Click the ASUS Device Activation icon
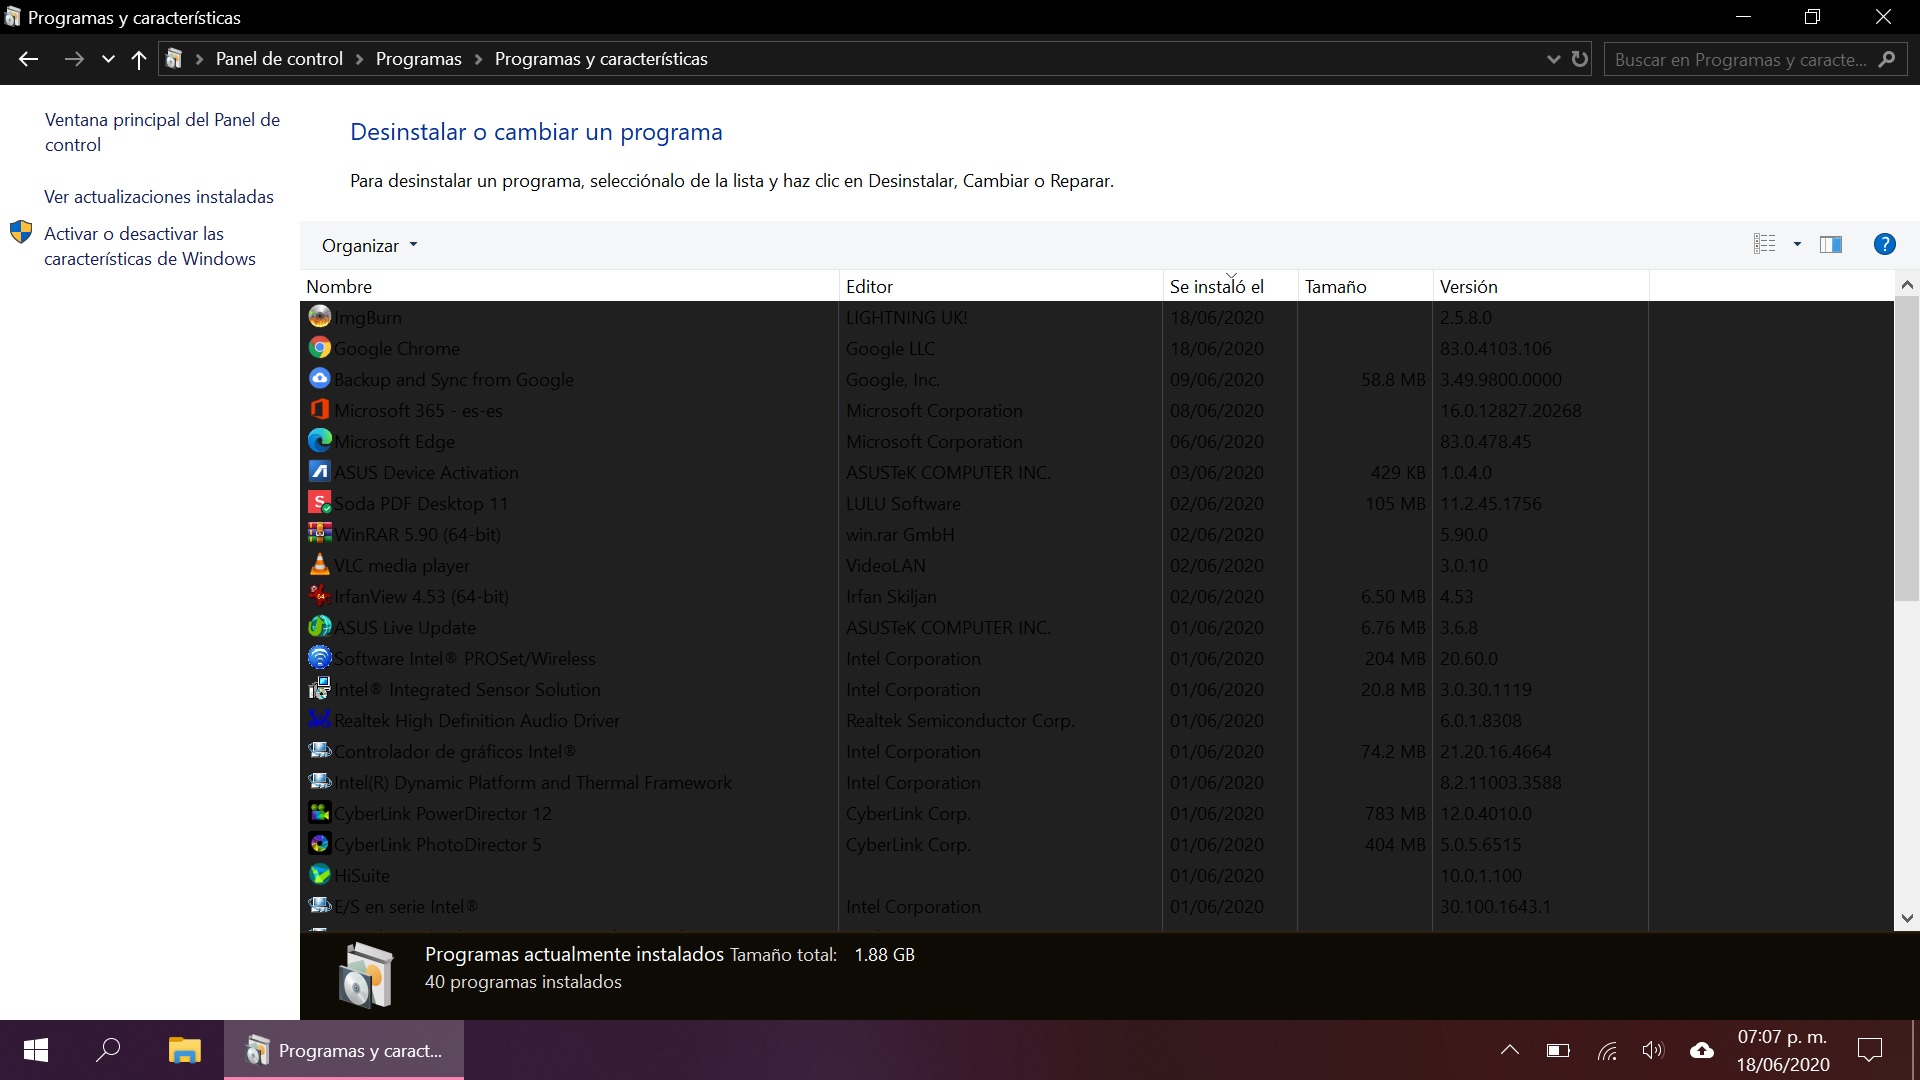 tap(320, 472)
